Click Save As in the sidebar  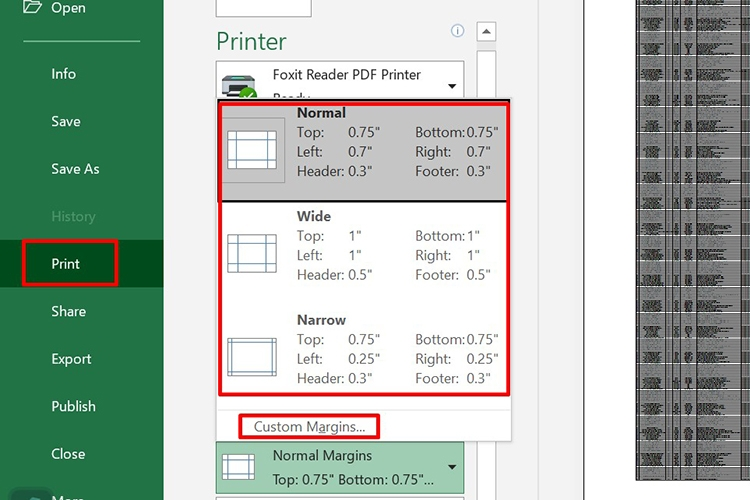[75, 169]
